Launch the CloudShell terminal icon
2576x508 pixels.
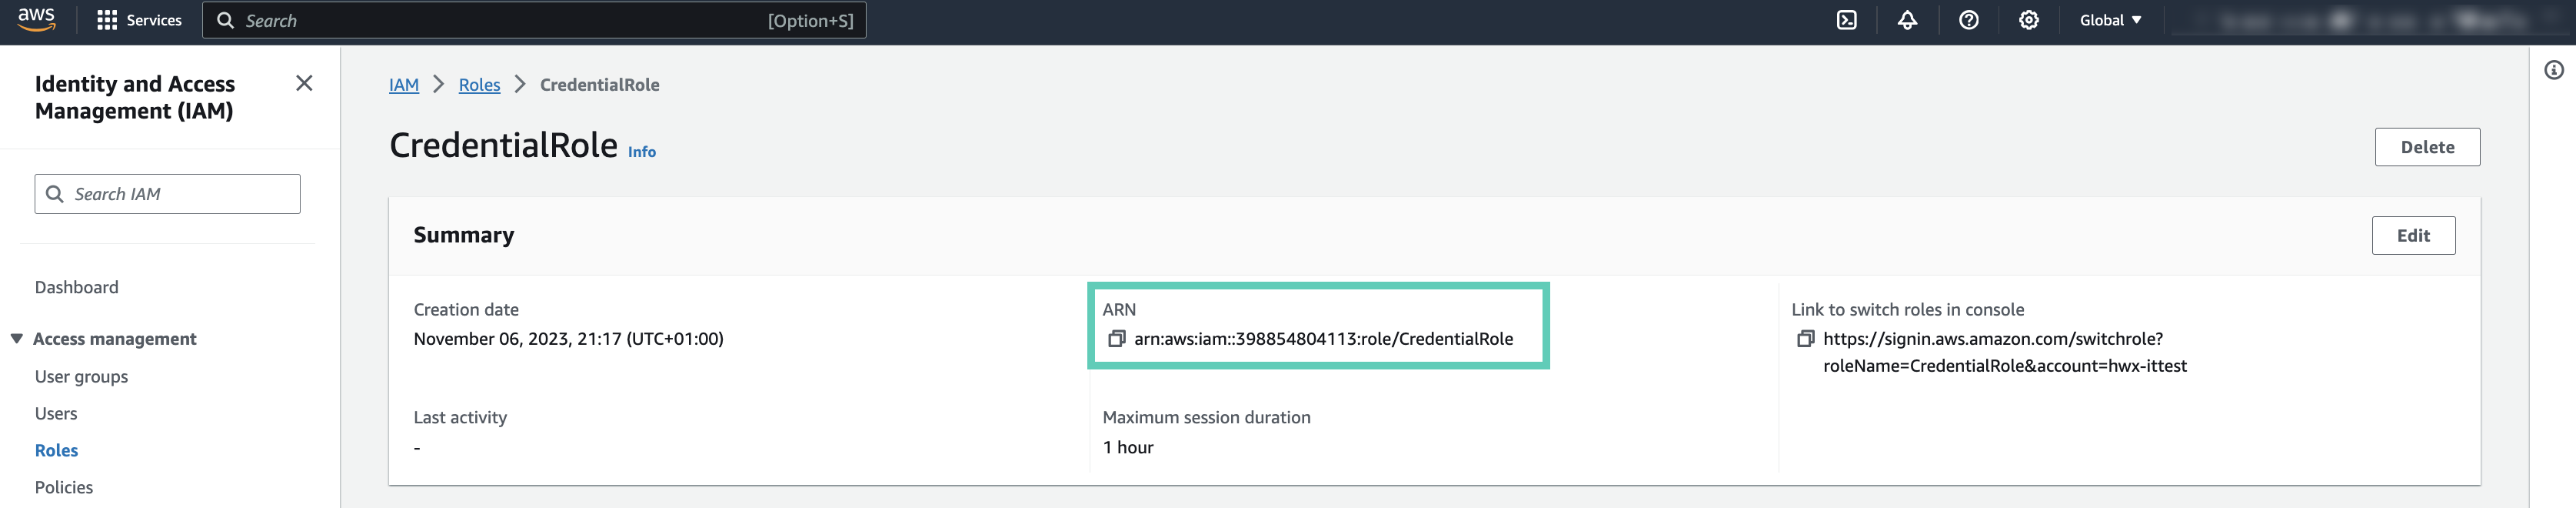[1846, 20]
